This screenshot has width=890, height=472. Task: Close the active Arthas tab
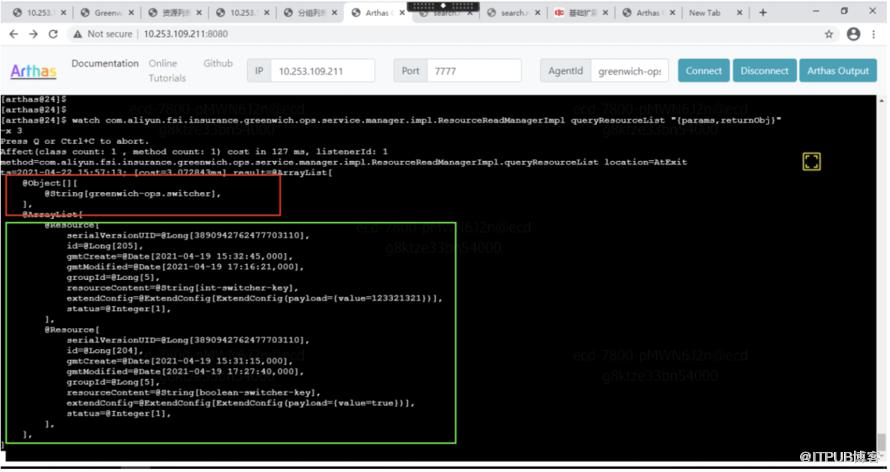[x=402, y=12]
